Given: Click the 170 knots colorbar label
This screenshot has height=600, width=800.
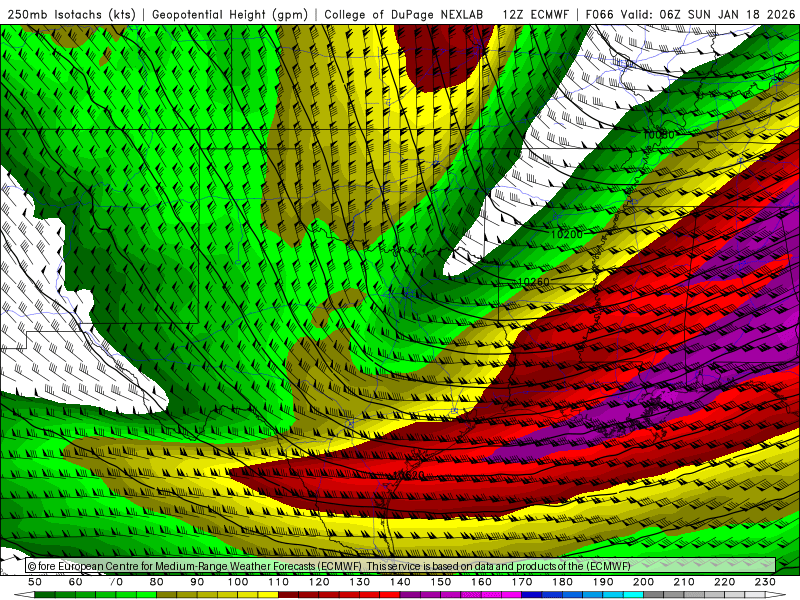Looking at the screenshot, I should [x=522, y=582].
